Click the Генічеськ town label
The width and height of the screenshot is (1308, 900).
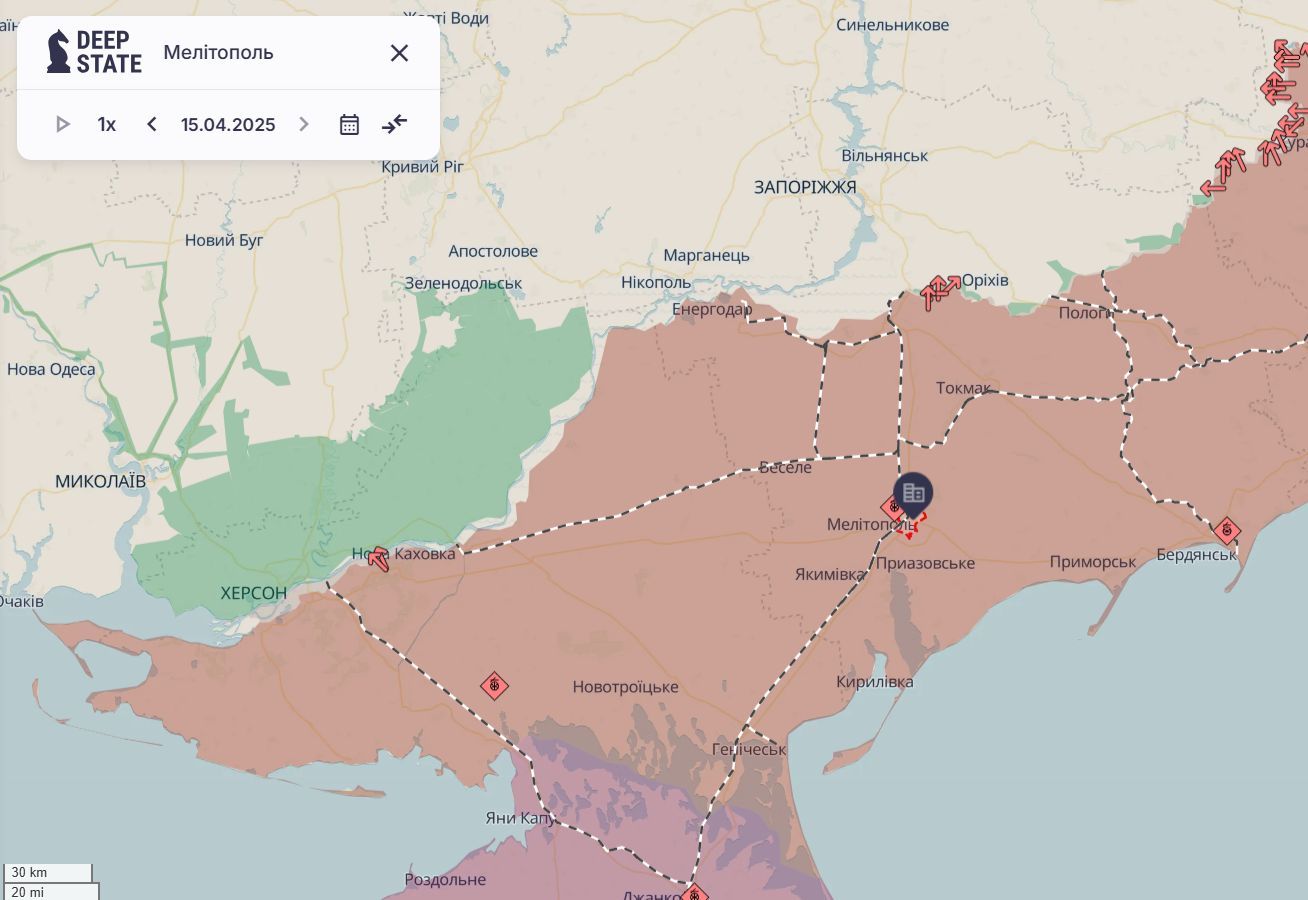tap(749, 749)
